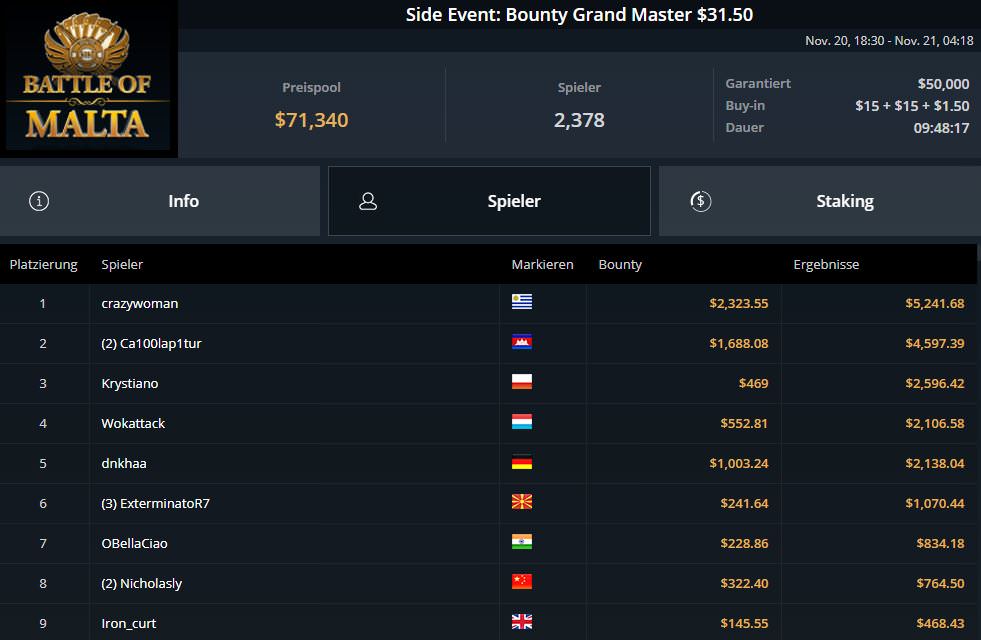The image size is (981, 640).
Task: Click the Battle of Malta logo
Action: click(x=88, y=79)
